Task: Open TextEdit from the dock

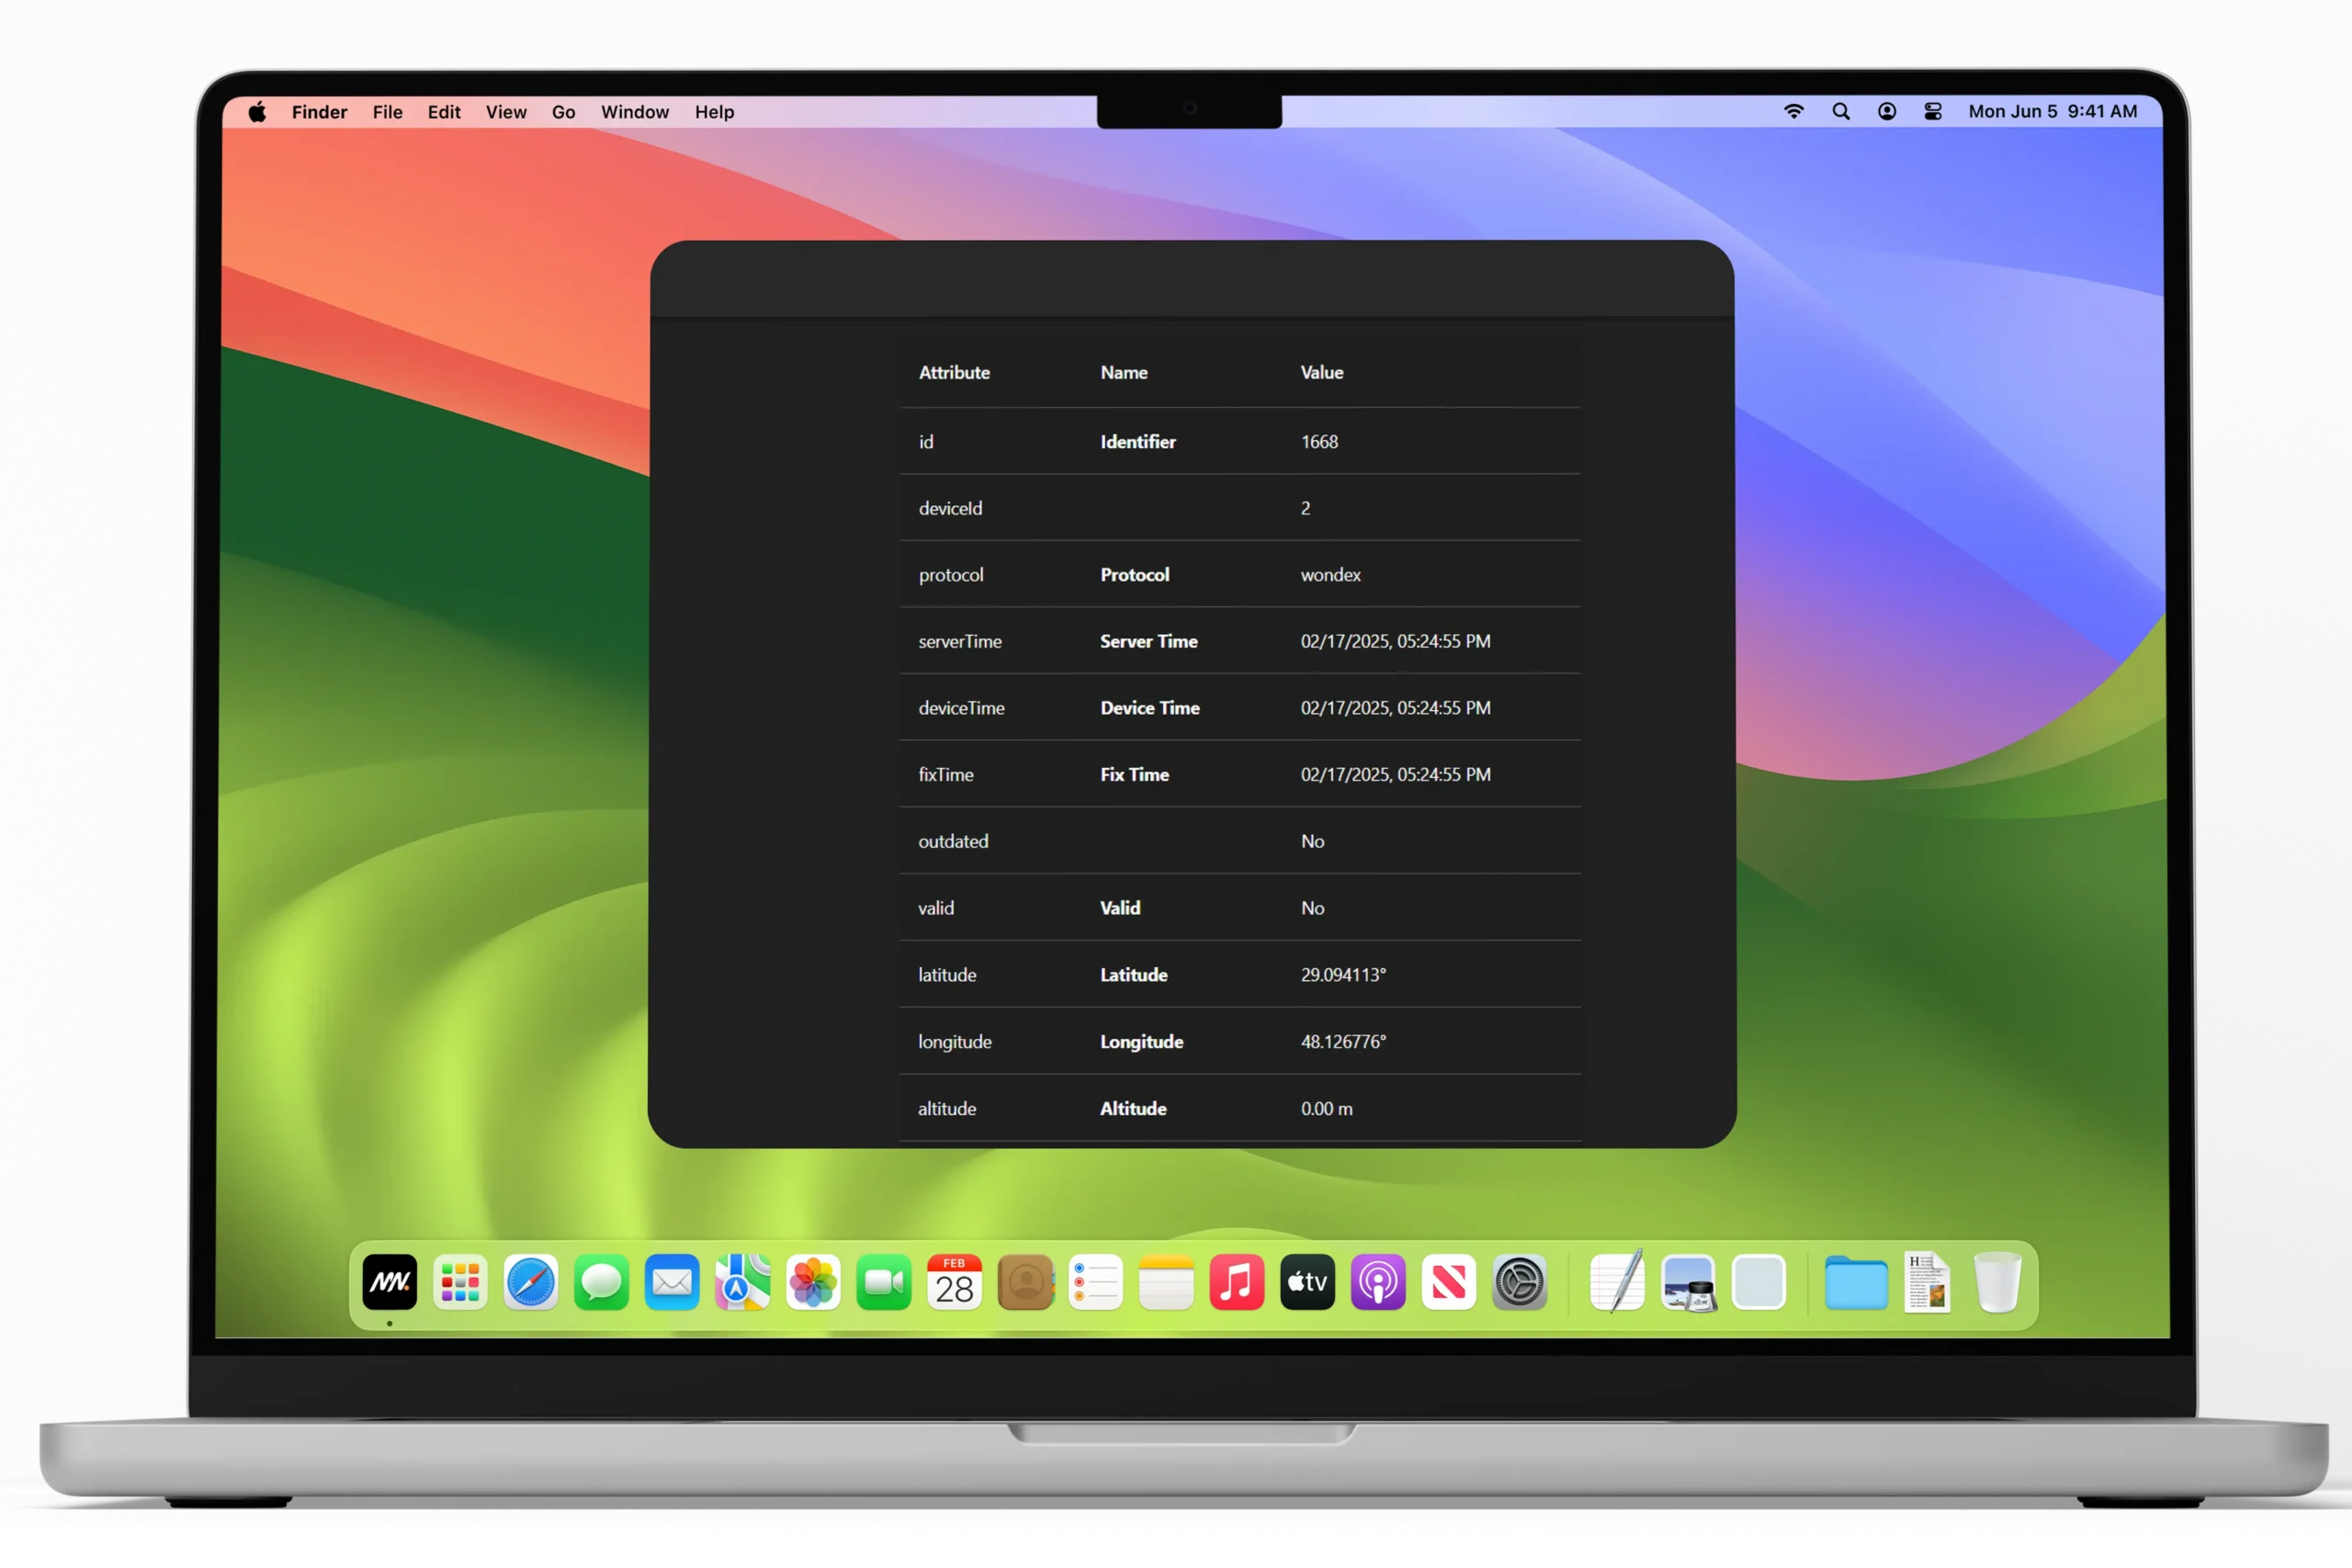Action: (1618, 1281)
